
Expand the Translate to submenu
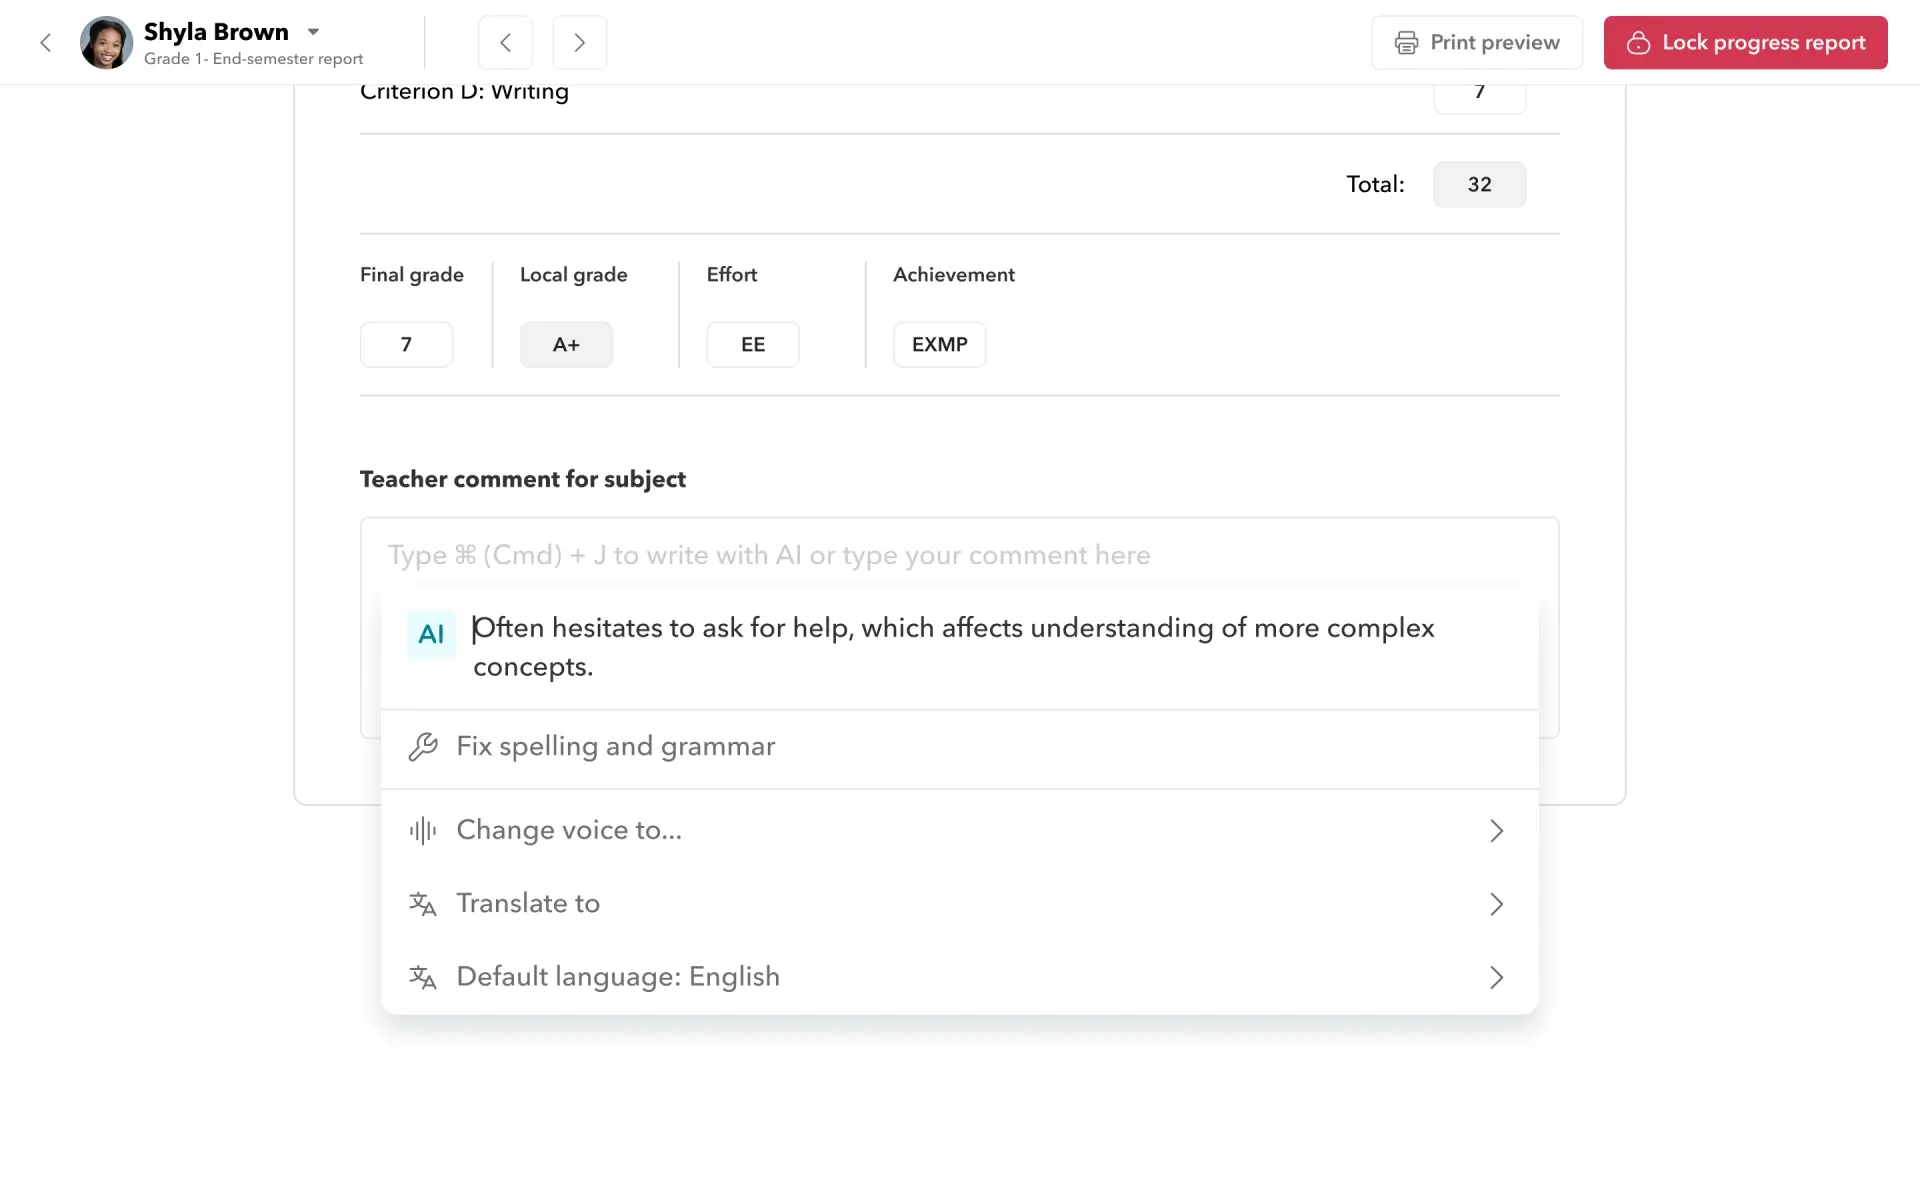[x=1496, y=904]
